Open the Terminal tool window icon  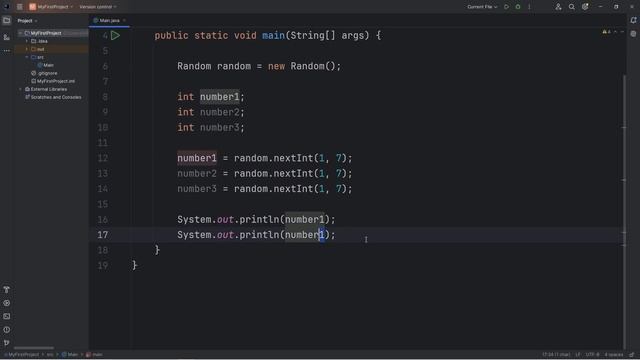pos(7,316)
